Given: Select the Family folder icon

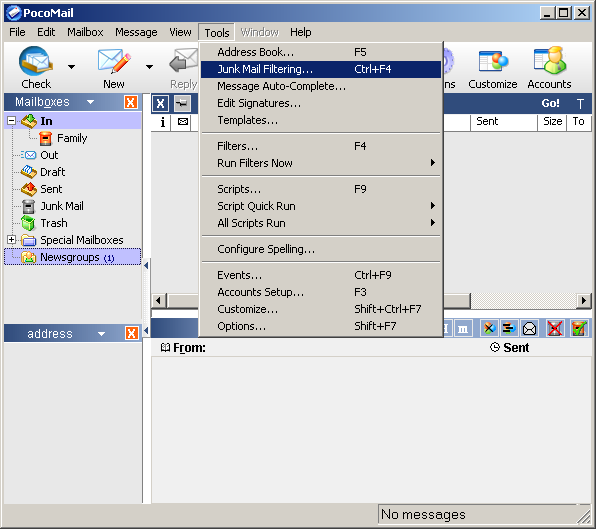Looking at the screenshot, I should (46, 138).
